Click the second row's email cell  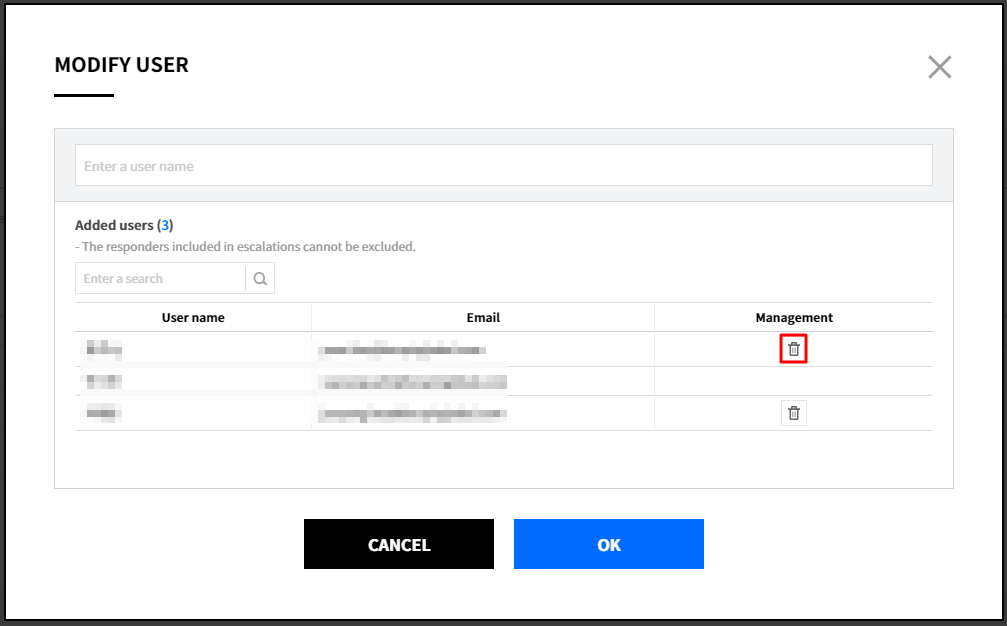coord(412,381)
